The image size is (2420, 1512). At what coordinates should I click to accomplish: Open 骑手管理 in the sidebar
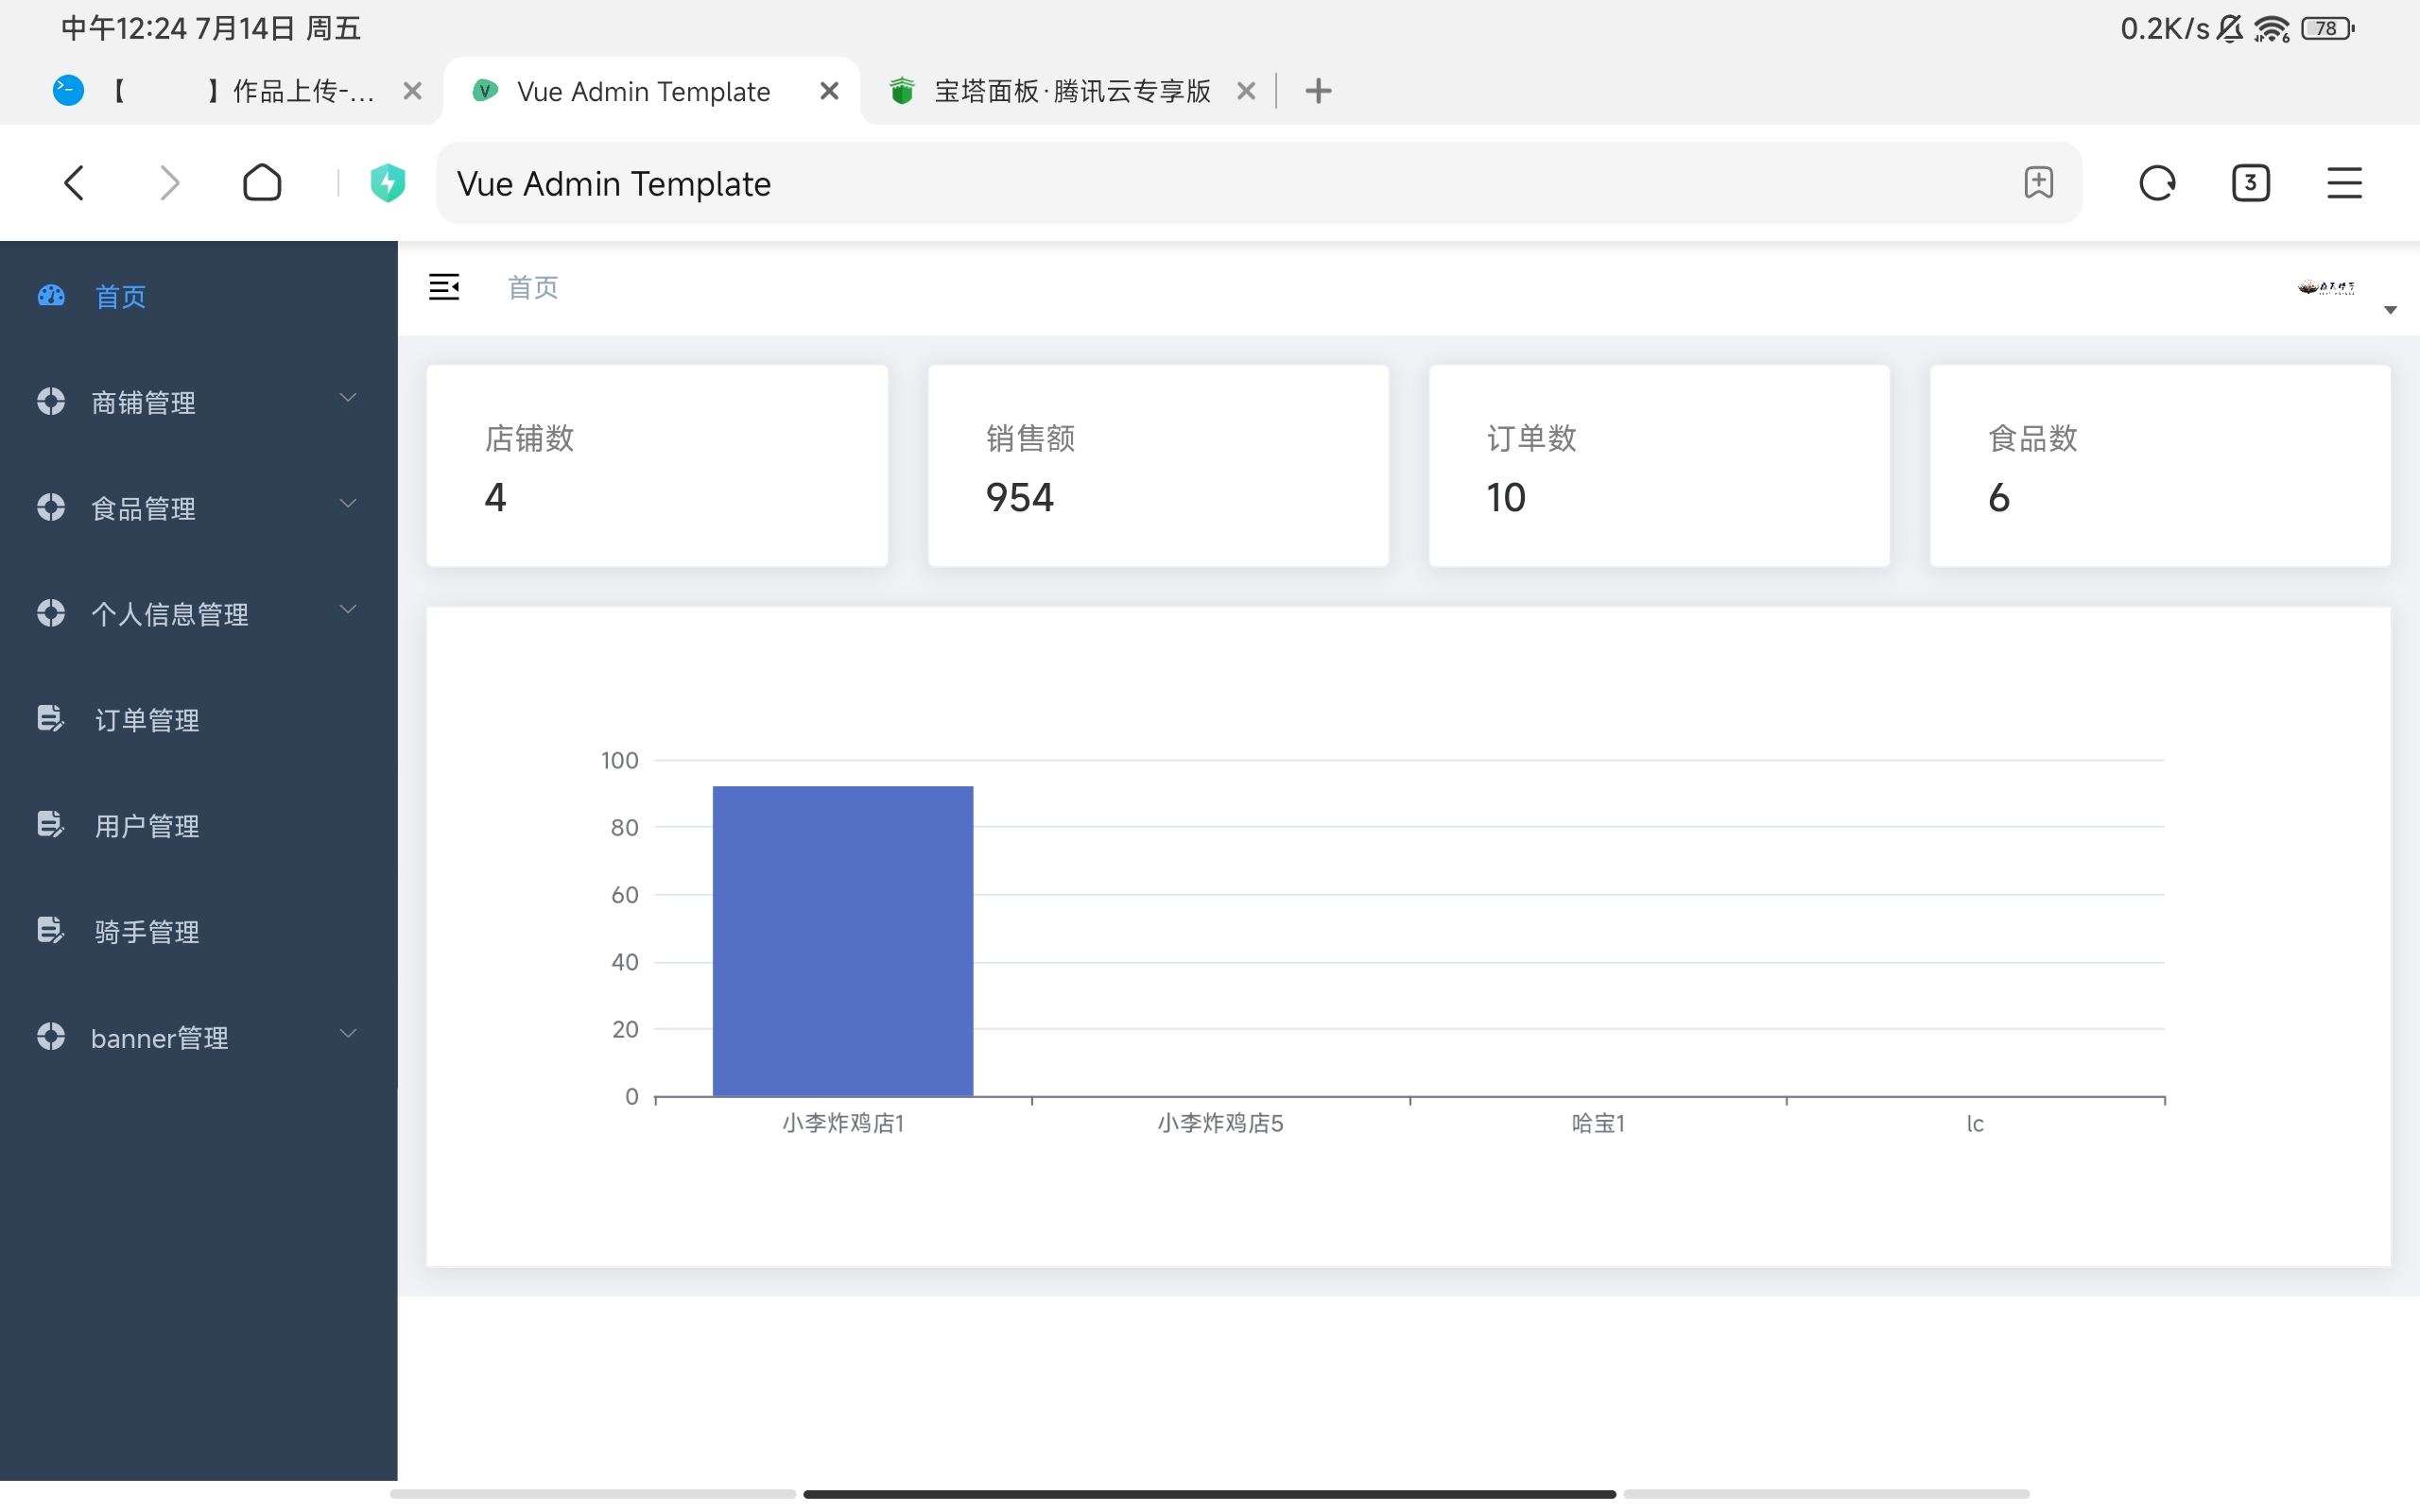[198, 931]
